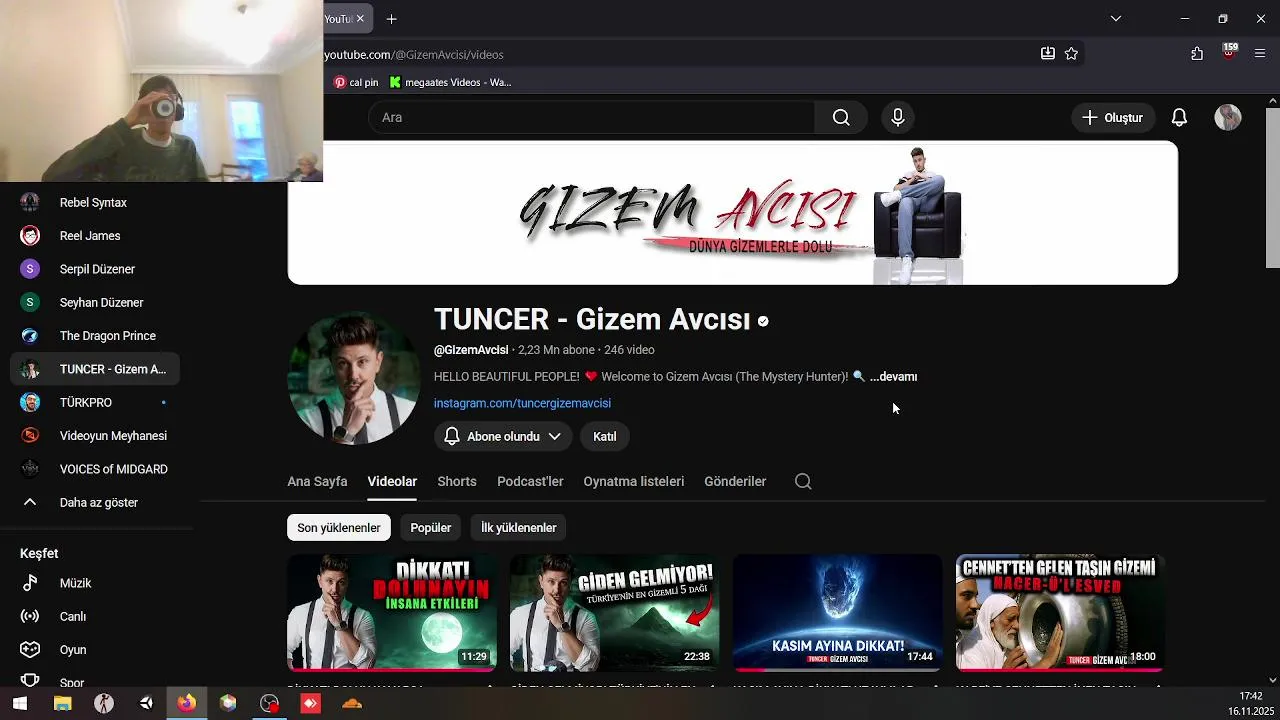The width and height of the screenshot is (1280, 720).
Task: Go to the Shorts tab
Action: (x=457, y=481)
